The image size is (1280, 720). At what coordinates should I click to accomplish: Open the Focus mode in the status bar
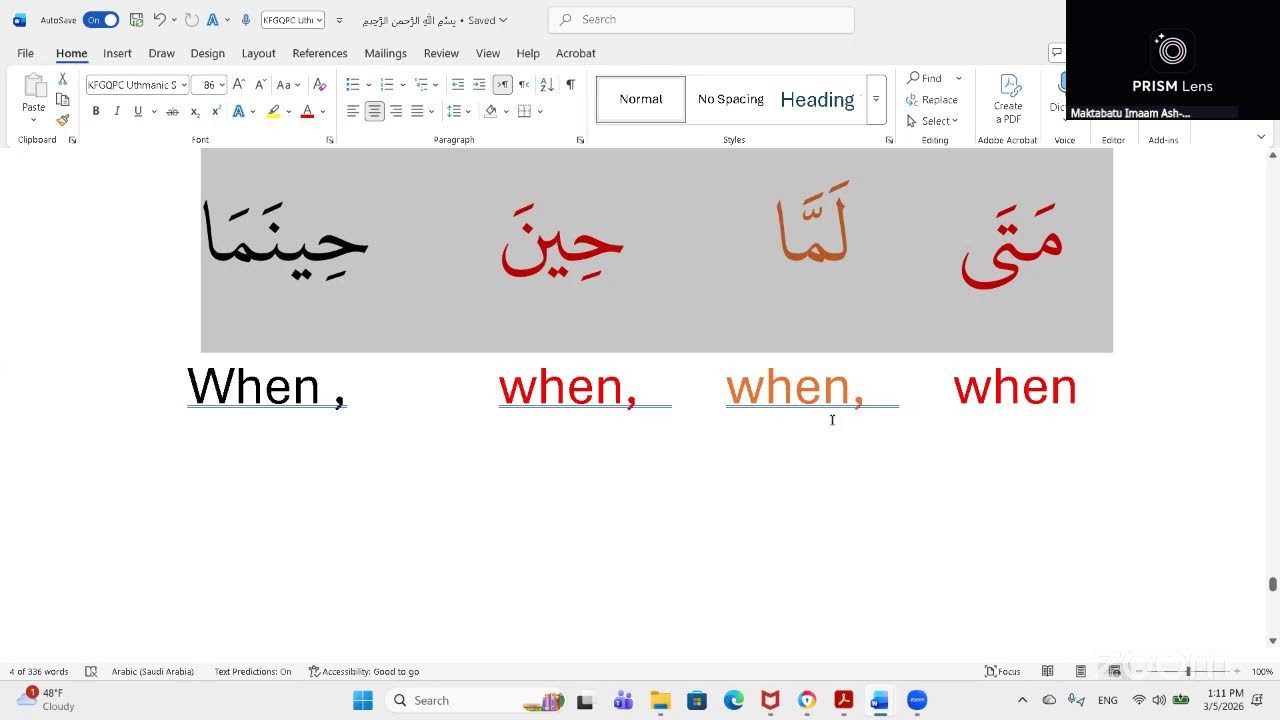[1002, 672]
